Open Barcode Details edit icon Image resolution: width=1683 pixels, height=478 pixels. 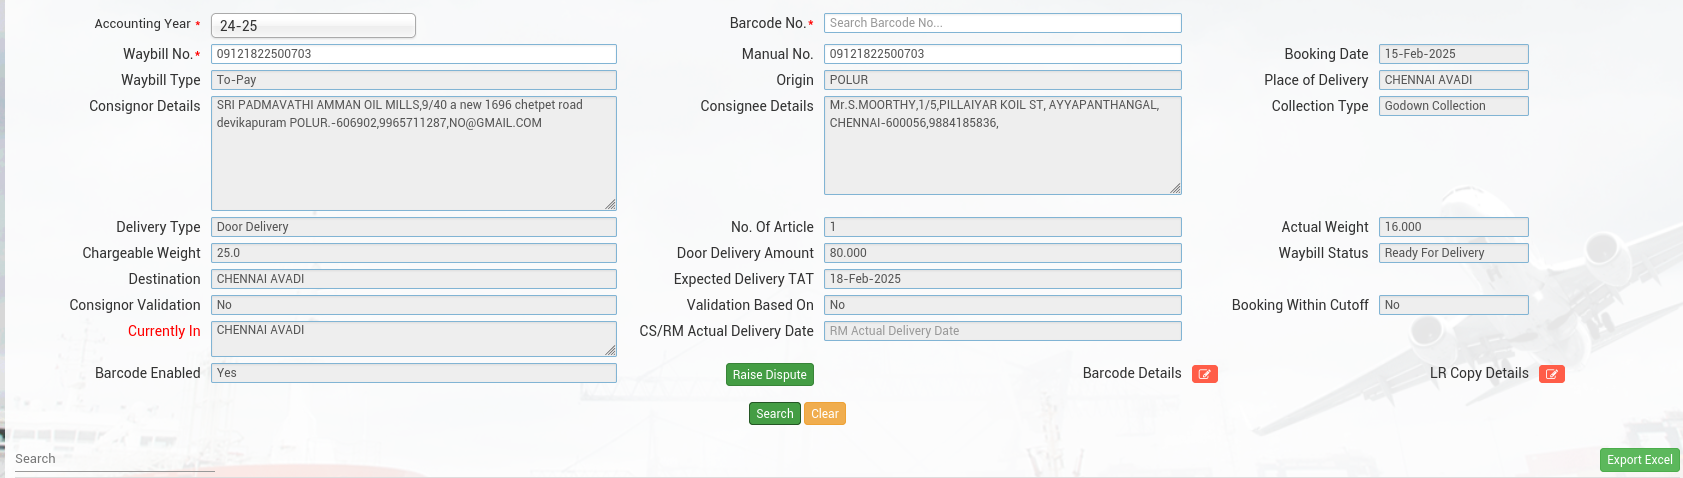point(1204,374)
